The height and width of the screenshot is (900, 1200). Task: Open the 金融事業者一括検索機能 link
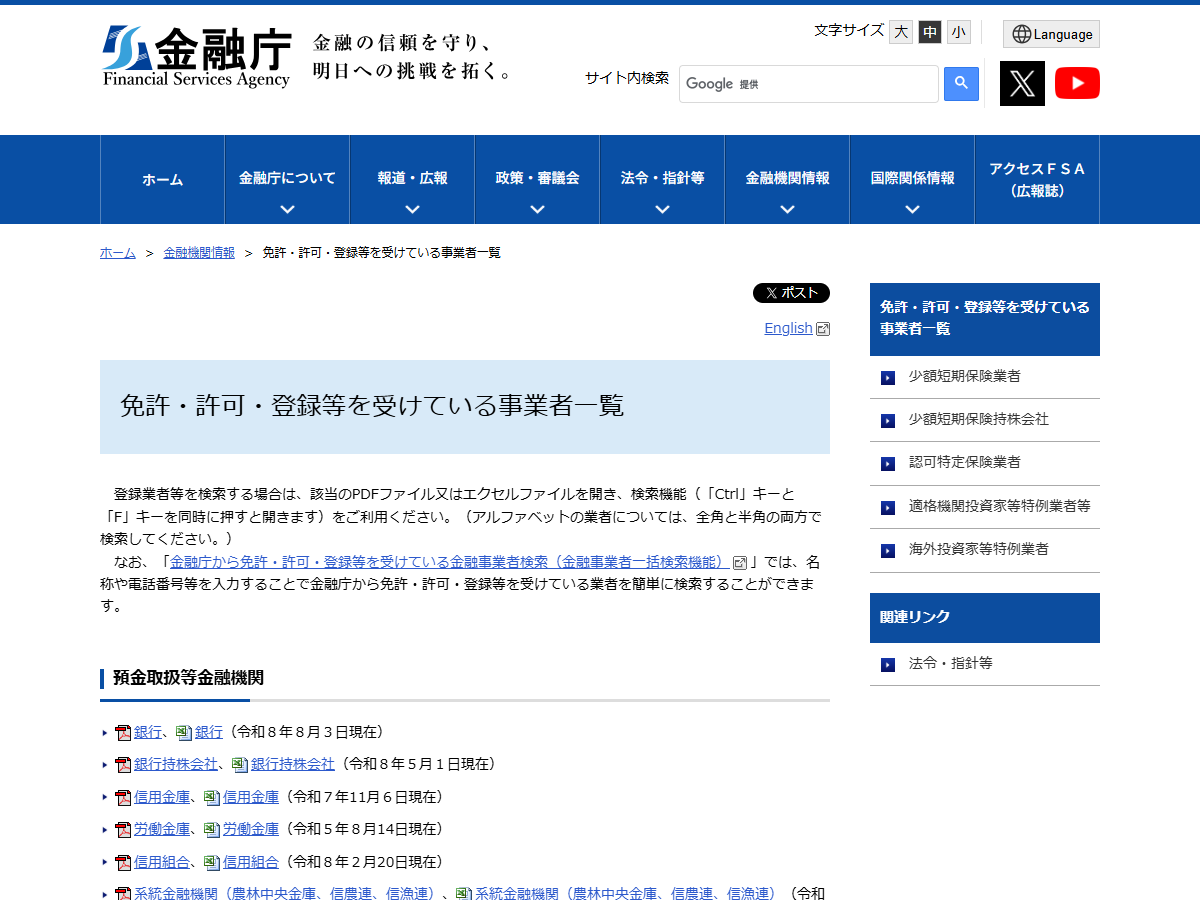(x=450, y=562)
